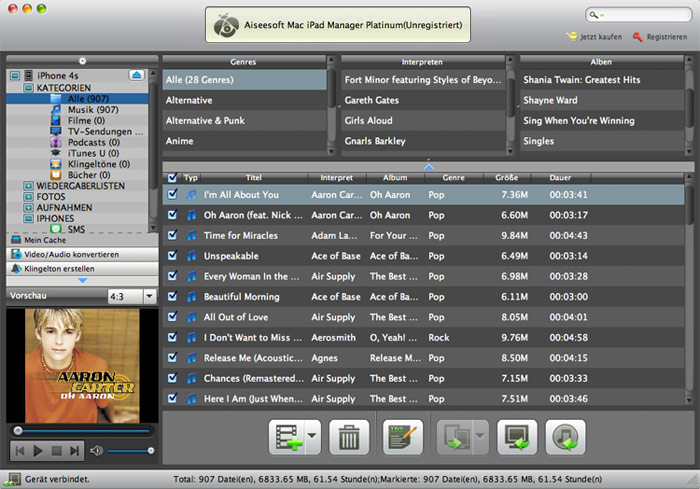Click the add file toolbar icon
The height and width of the screenshot is (489, 700).
[287, 437]
